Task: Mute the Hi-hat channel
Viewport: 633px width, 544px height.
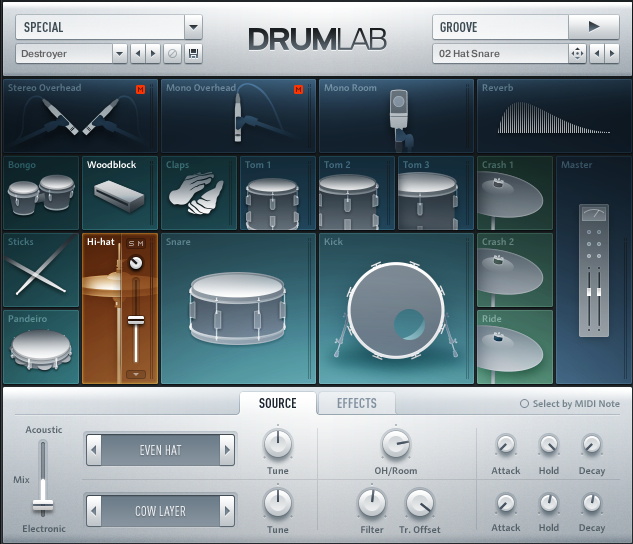Action: [140, 243]
